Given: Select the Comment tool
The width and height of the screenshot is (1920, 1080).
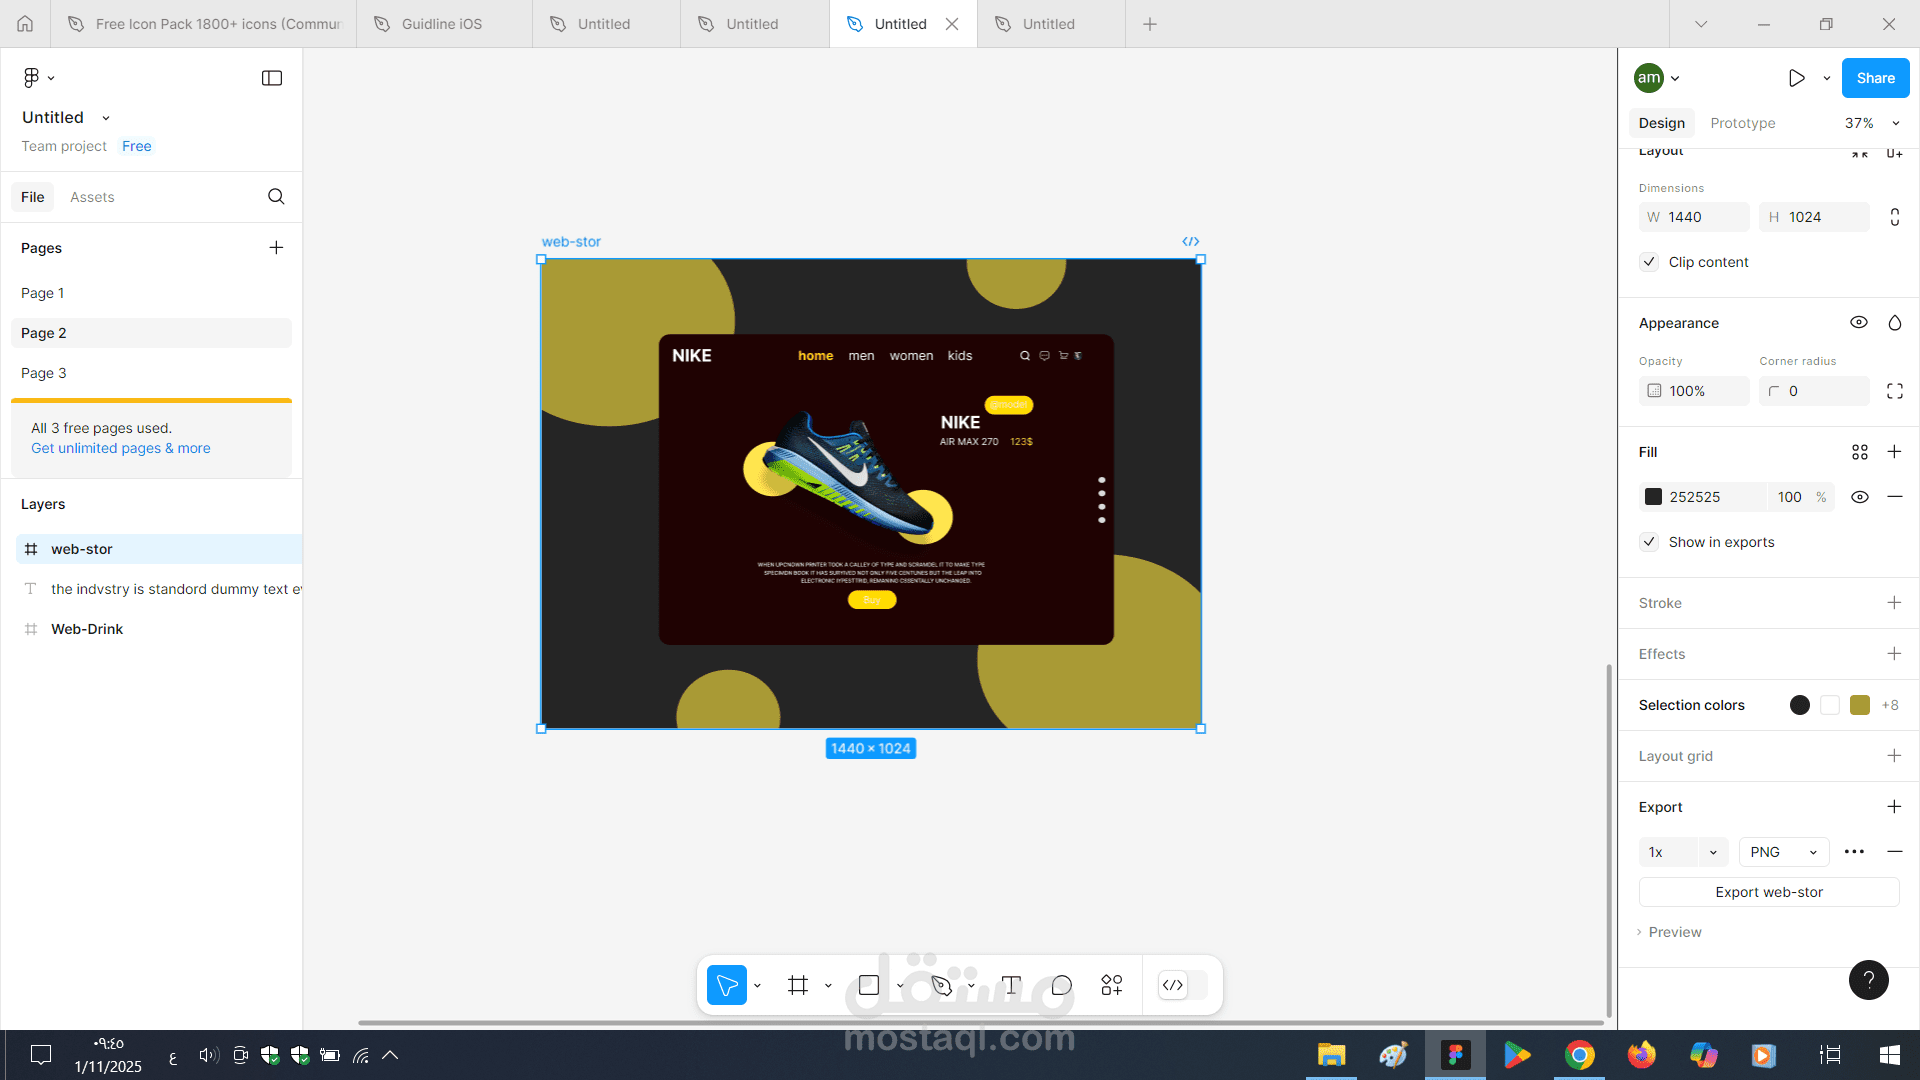Looking at the screenshot, I should click(1061, 985).
